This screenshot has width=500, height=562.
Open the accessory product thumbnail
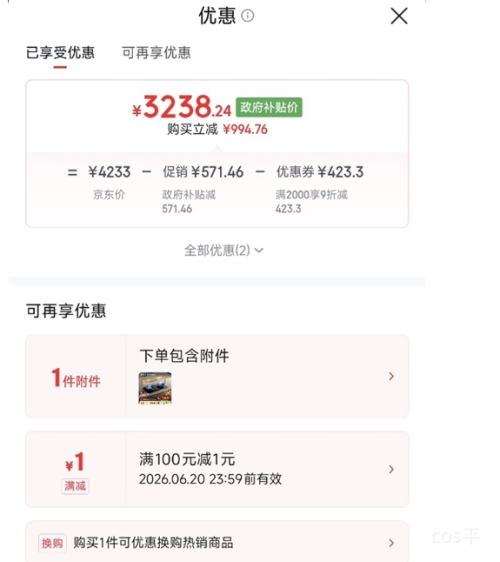tap(155, 388)
